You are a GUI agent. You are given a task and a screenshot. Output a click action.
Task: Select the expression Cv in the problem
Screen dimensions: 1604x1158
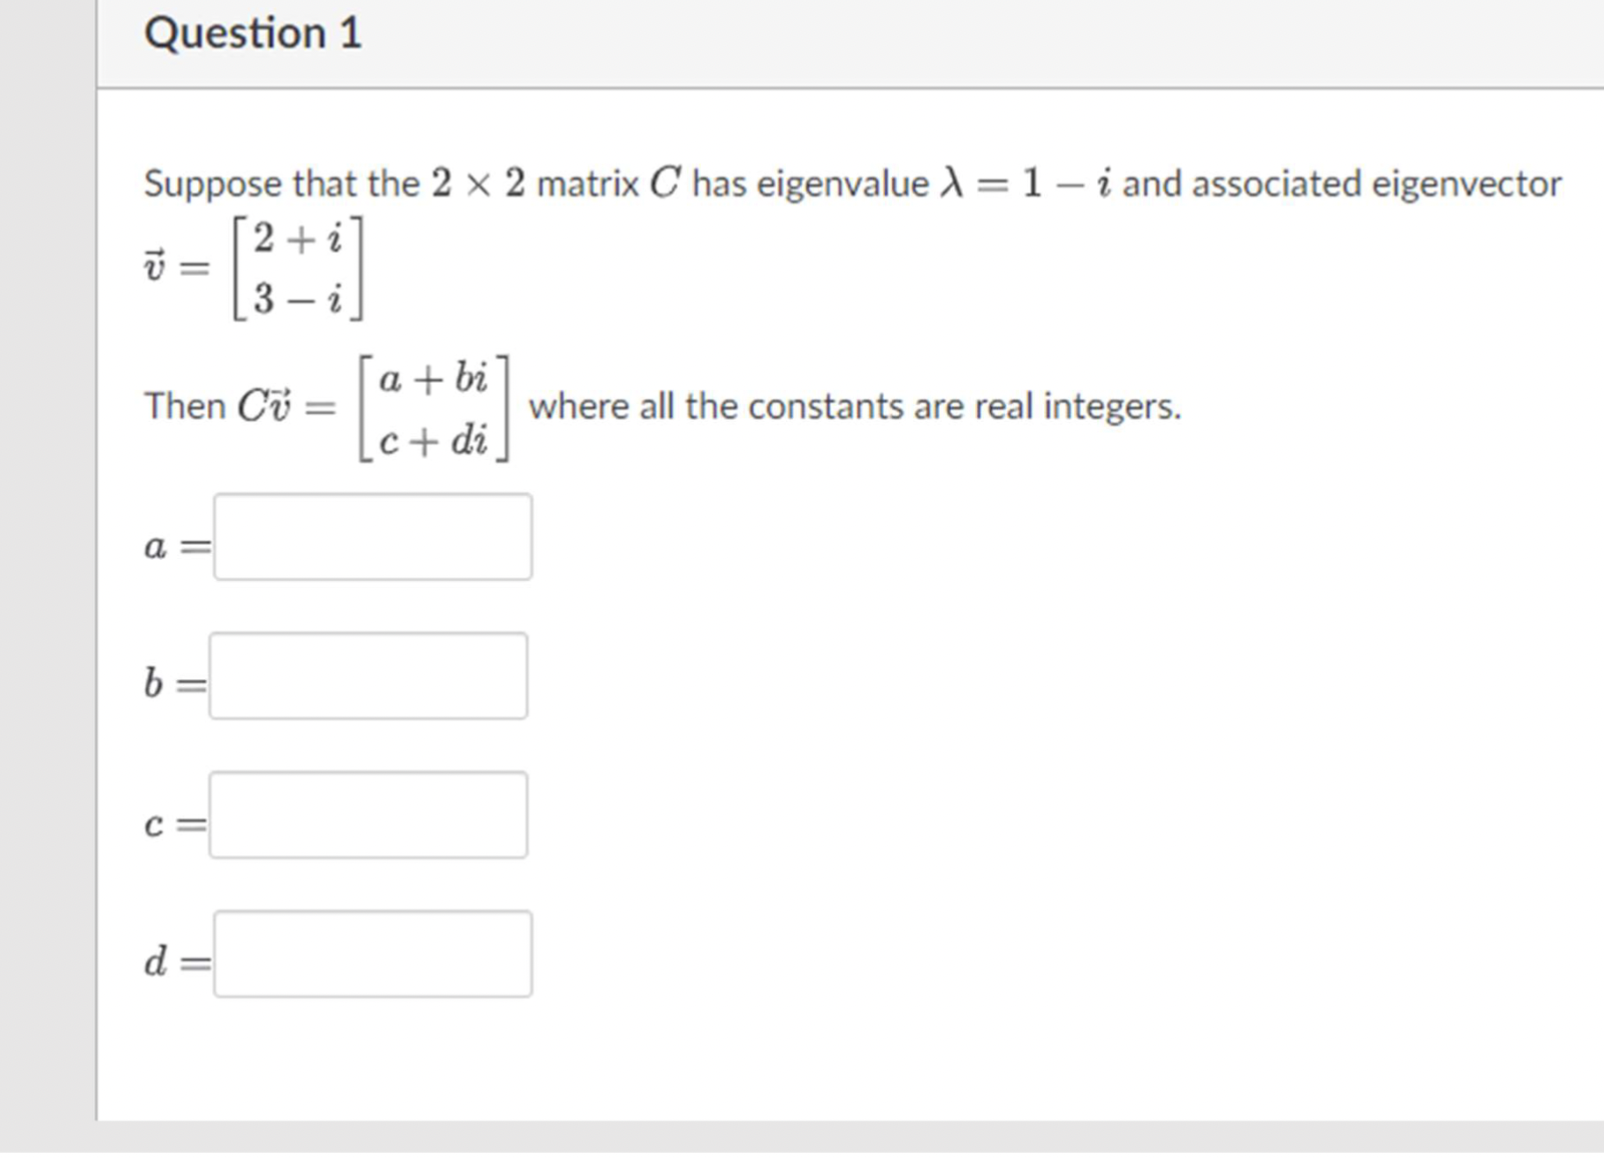pos(266,405)
